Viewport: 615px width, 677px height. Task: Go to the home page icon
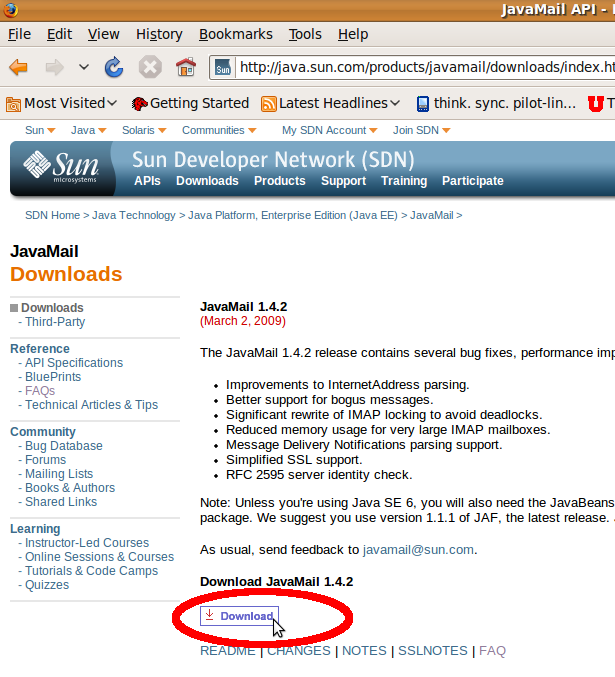click(x=186, y=67)
